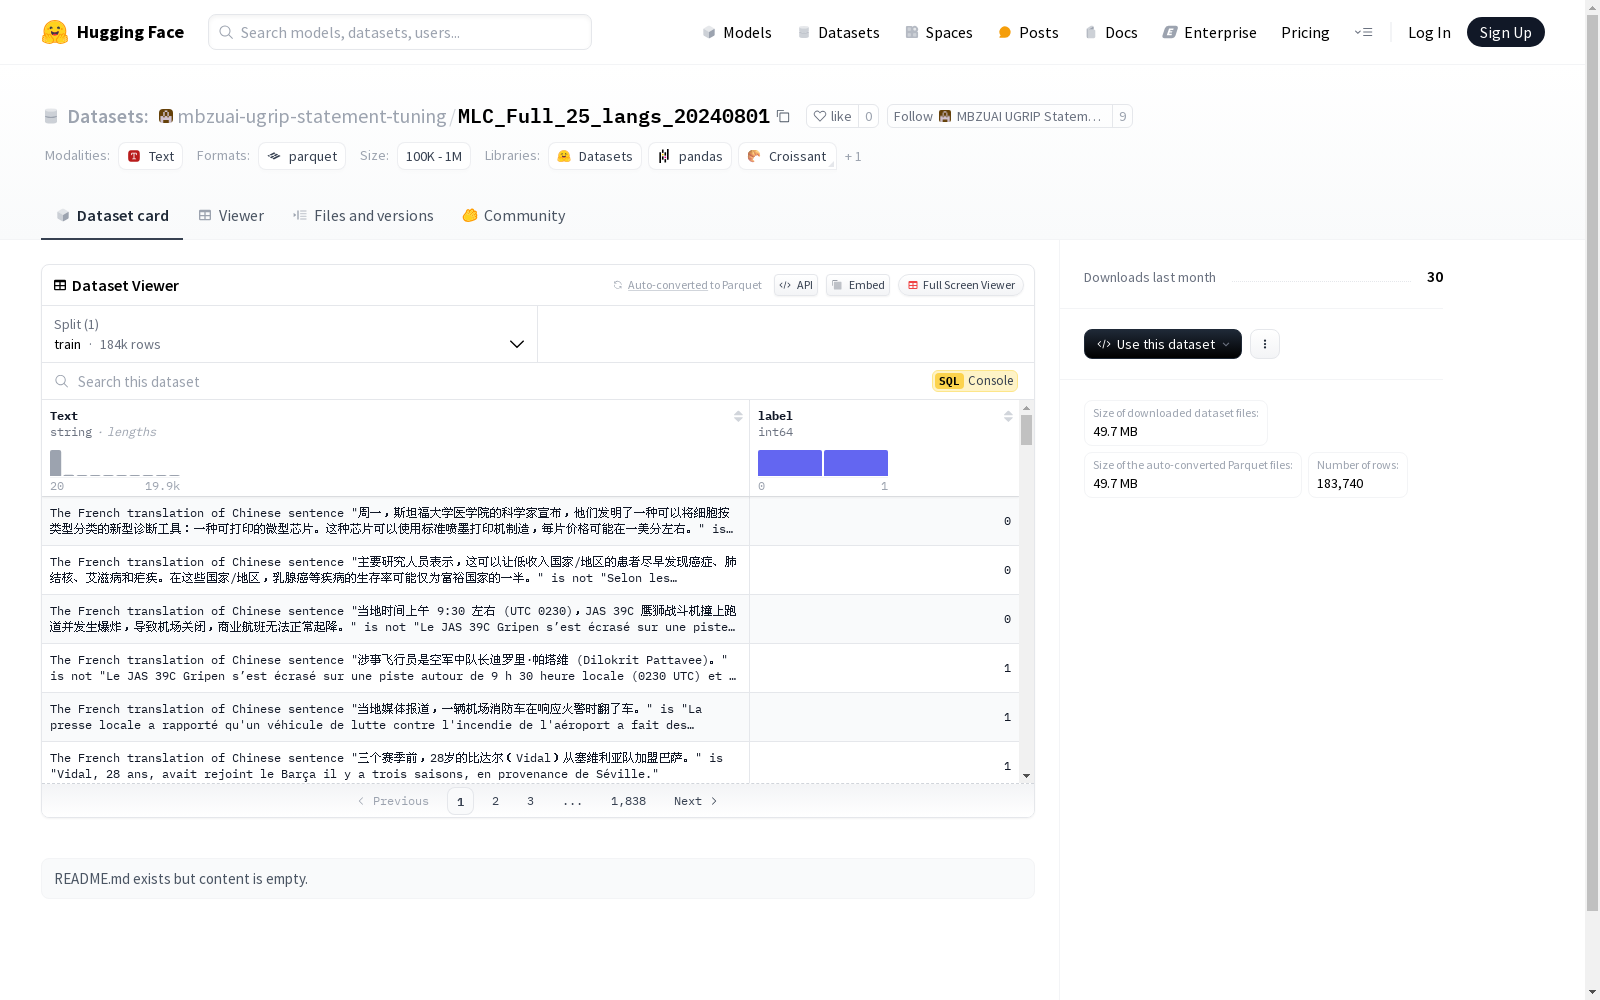Click the Hugging Face logo icon

click(x=55, y=32)
